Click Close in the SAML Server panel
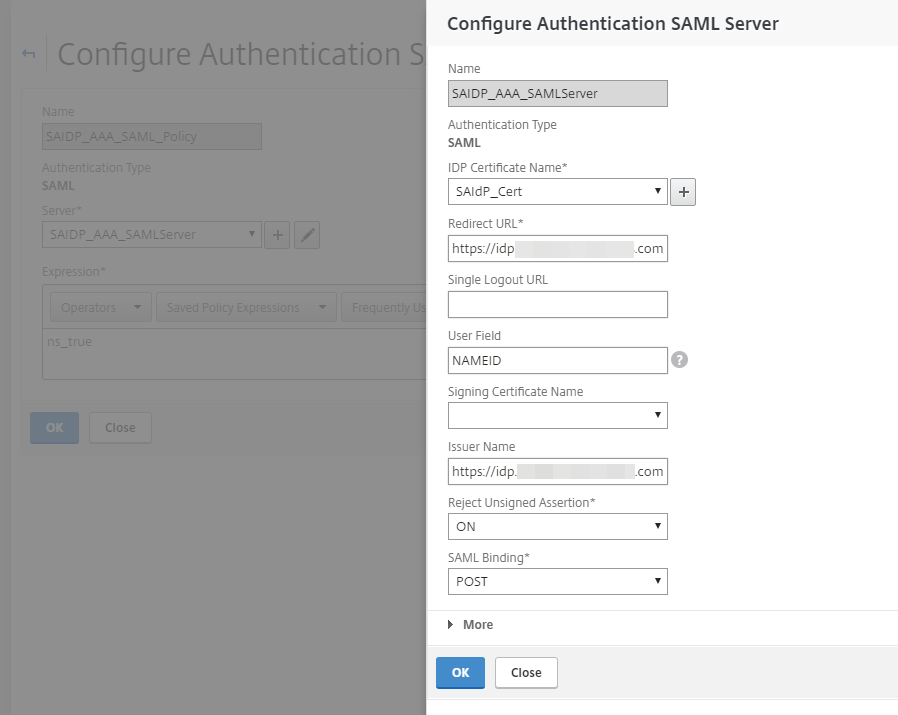 pos(526,673)
